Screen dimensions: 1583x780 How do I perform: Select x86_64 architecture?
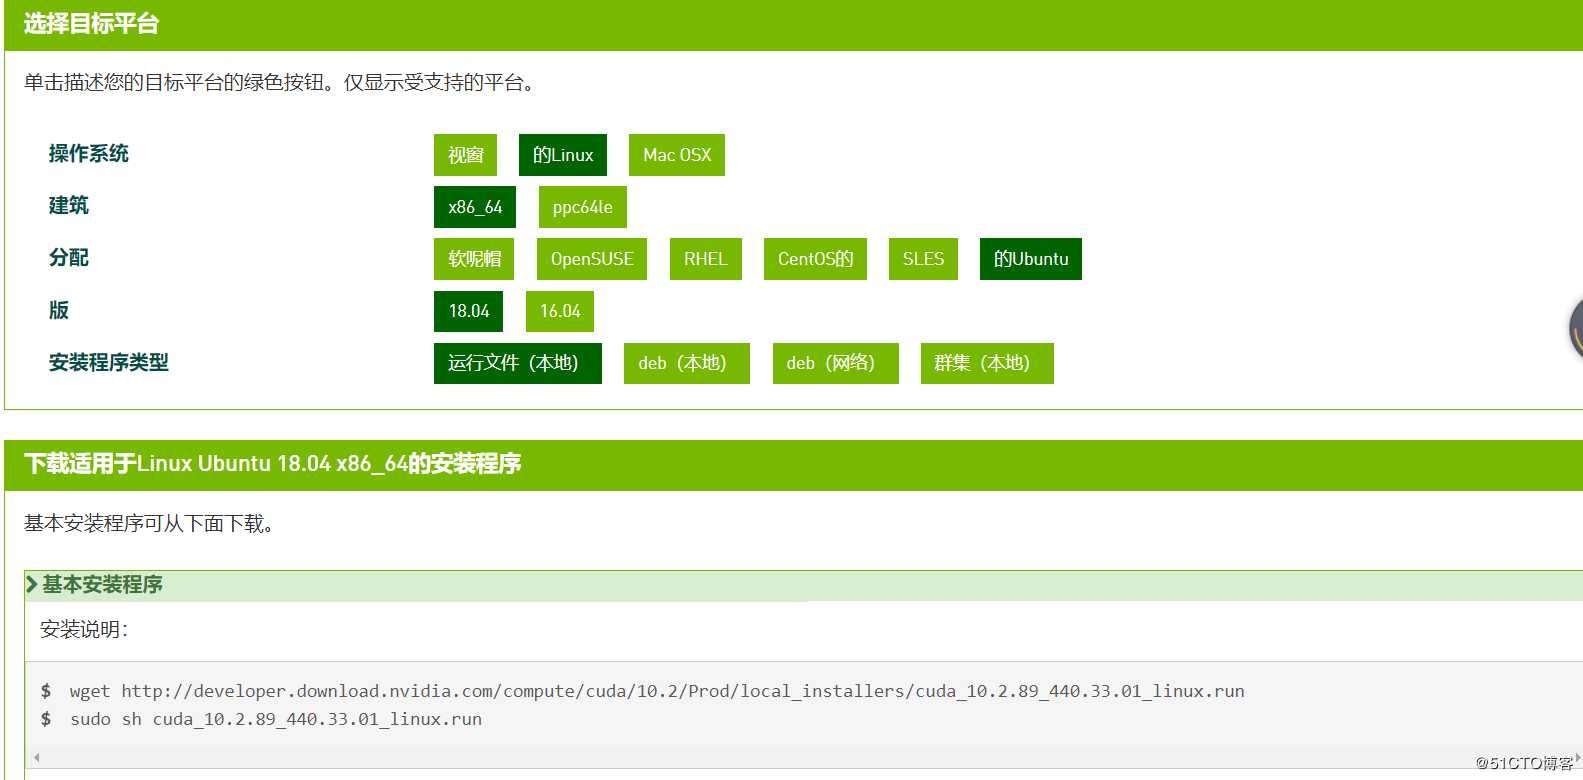pyautogui.click(x=475, y=207)
